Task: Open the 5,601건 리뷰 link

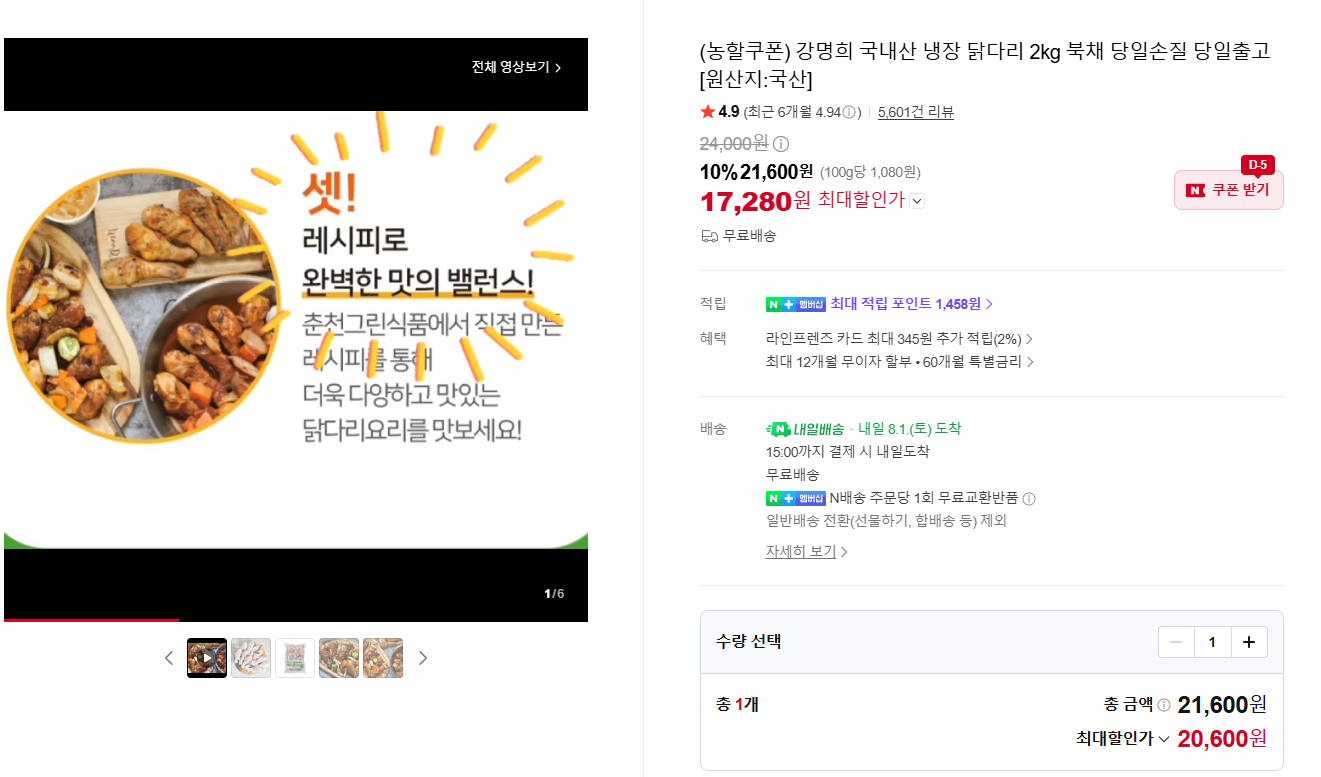Action: point(916,112)
